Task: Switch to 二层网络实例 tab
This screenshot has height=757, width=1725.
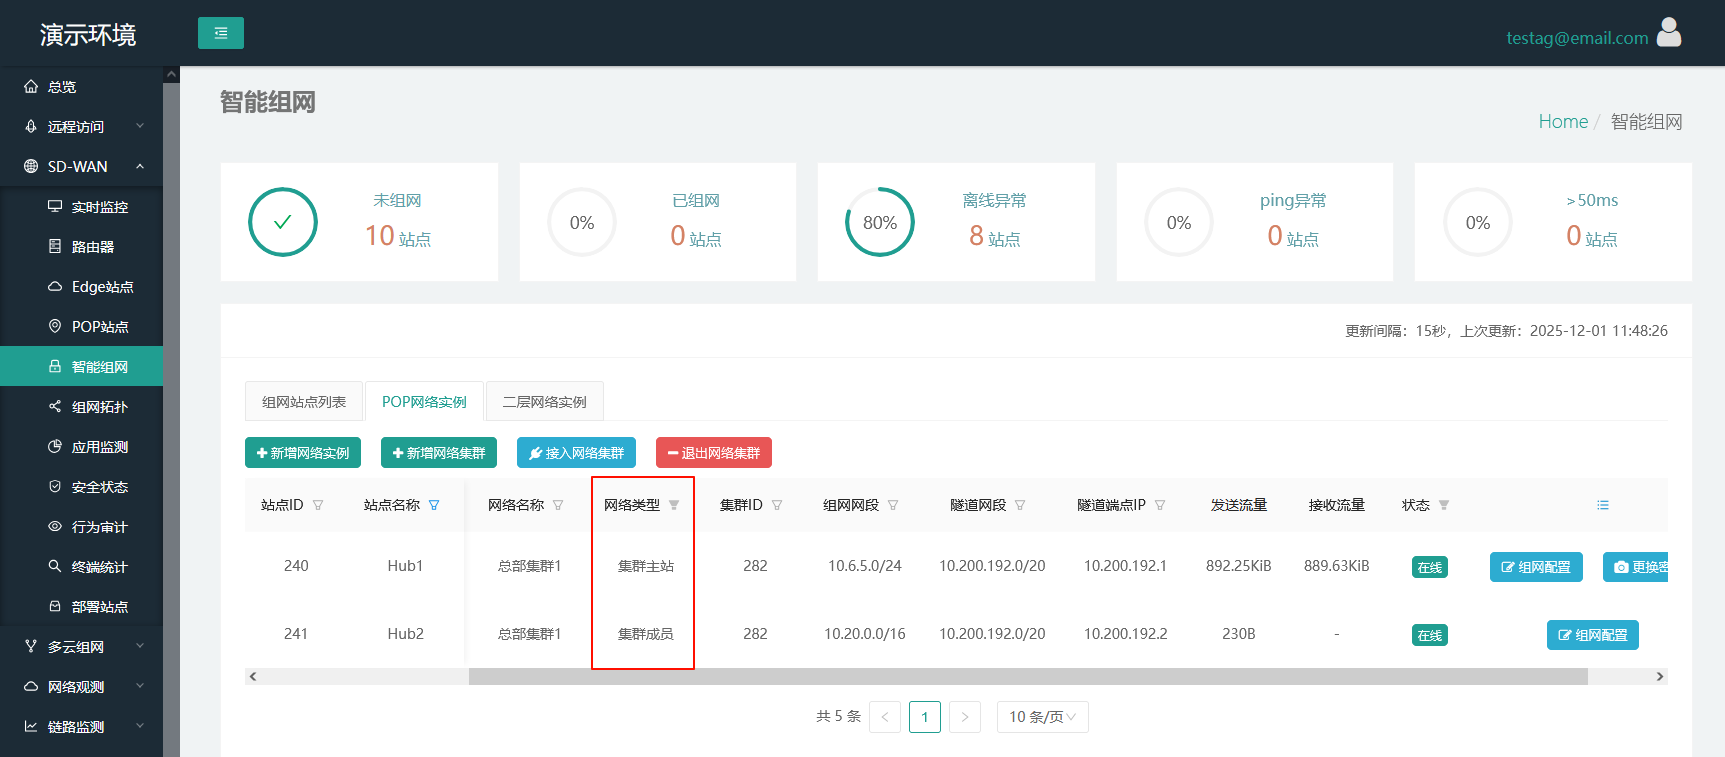Action: 544,402
